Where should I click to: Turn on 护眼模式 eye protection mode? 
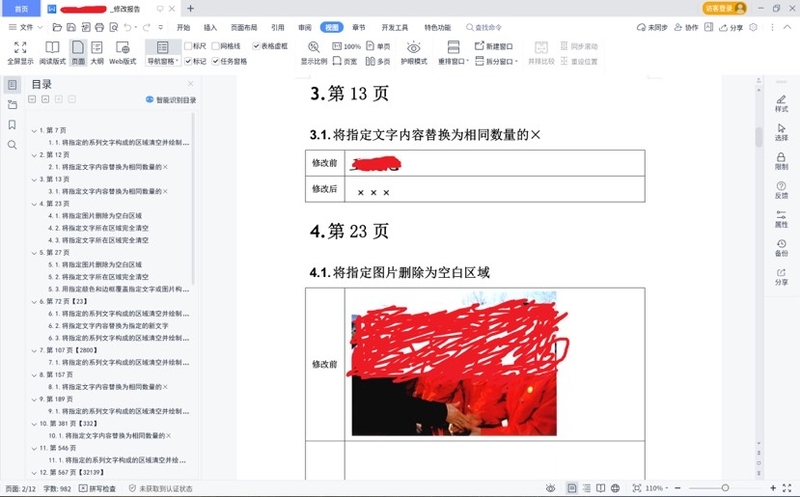click(x=414, y=53)
